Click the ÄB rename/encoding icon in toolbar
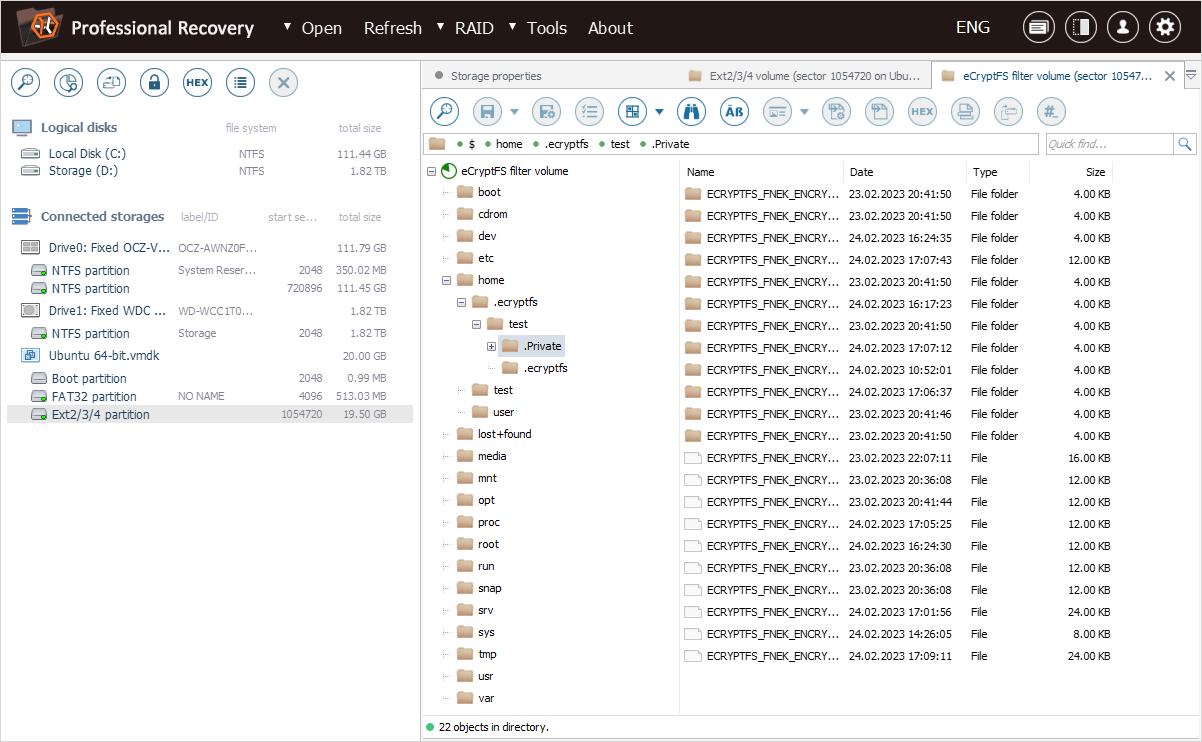Image resolution: width=1202 pixels, height=742 pixels. [x=734, y=112]
